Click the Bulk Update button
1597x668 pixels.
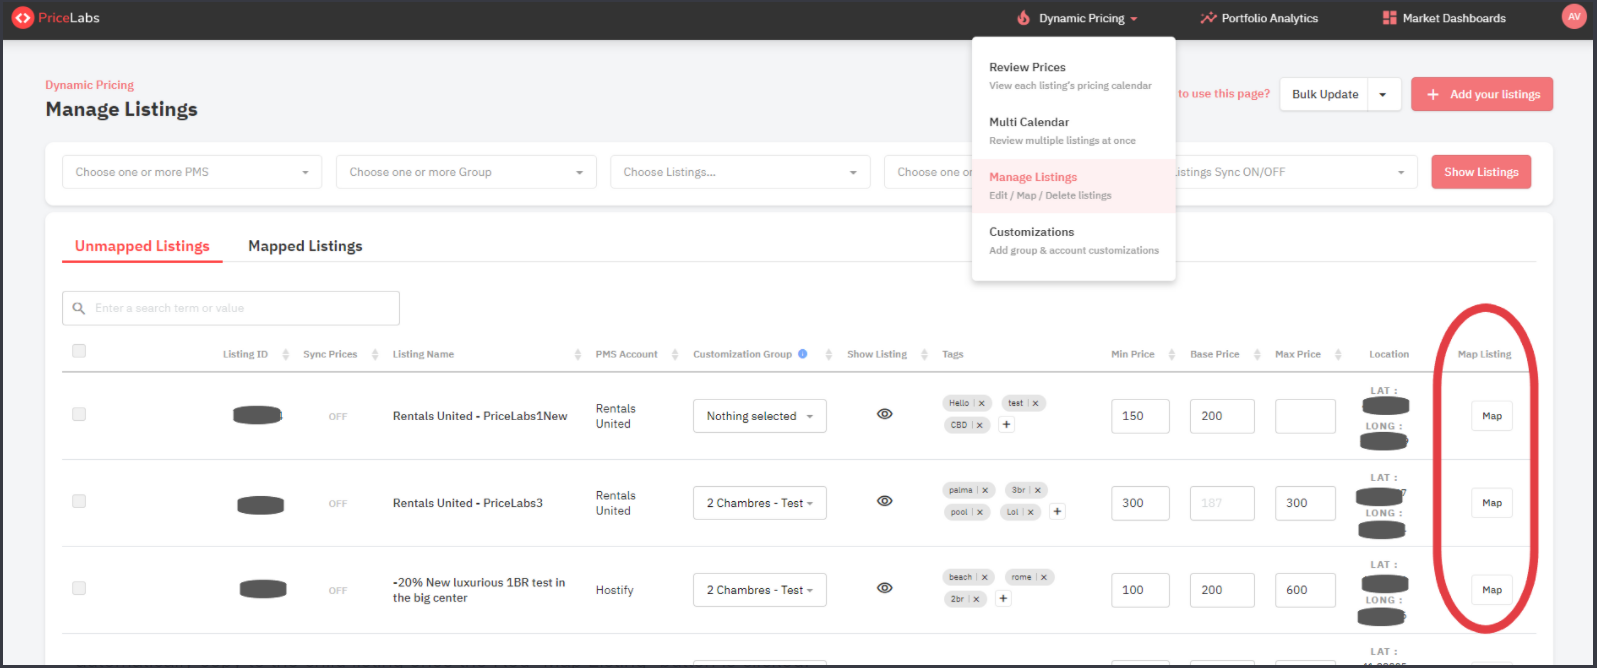(1324, 94)
